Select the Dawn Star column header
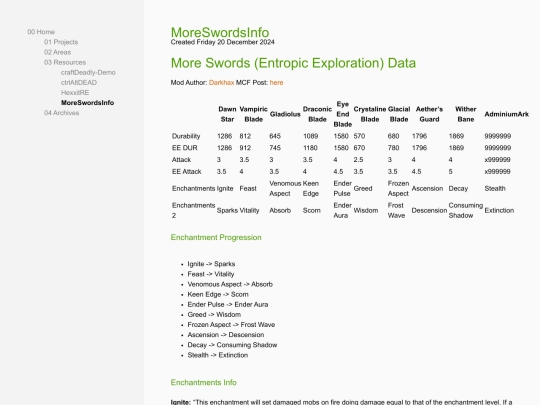Screen dimensions: 540x405 227,114
